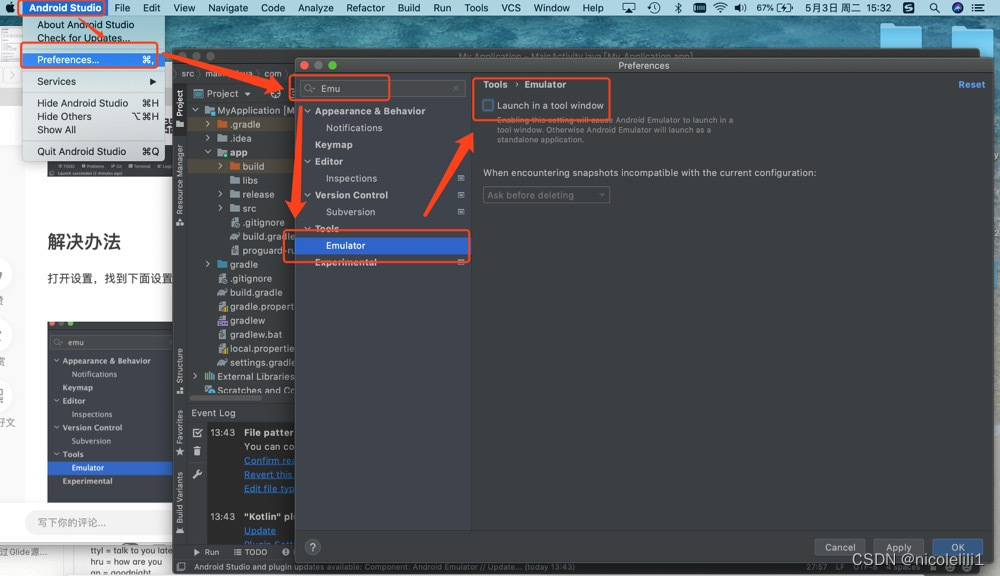
Task: Click the Reset link in Preferences
Action: 971,84
